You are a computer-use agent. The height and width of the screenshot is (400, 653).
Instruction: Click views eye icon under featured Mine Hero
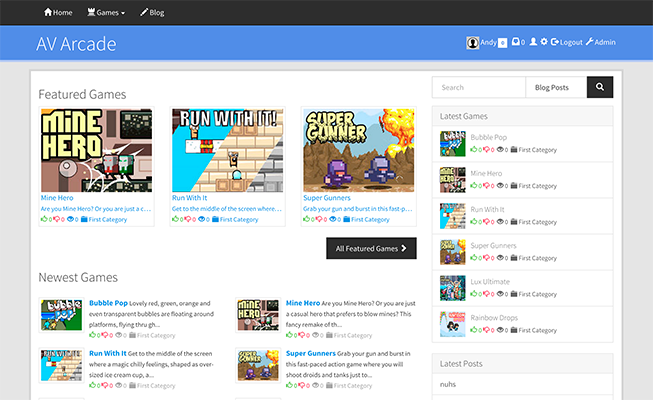click(71, 219)
